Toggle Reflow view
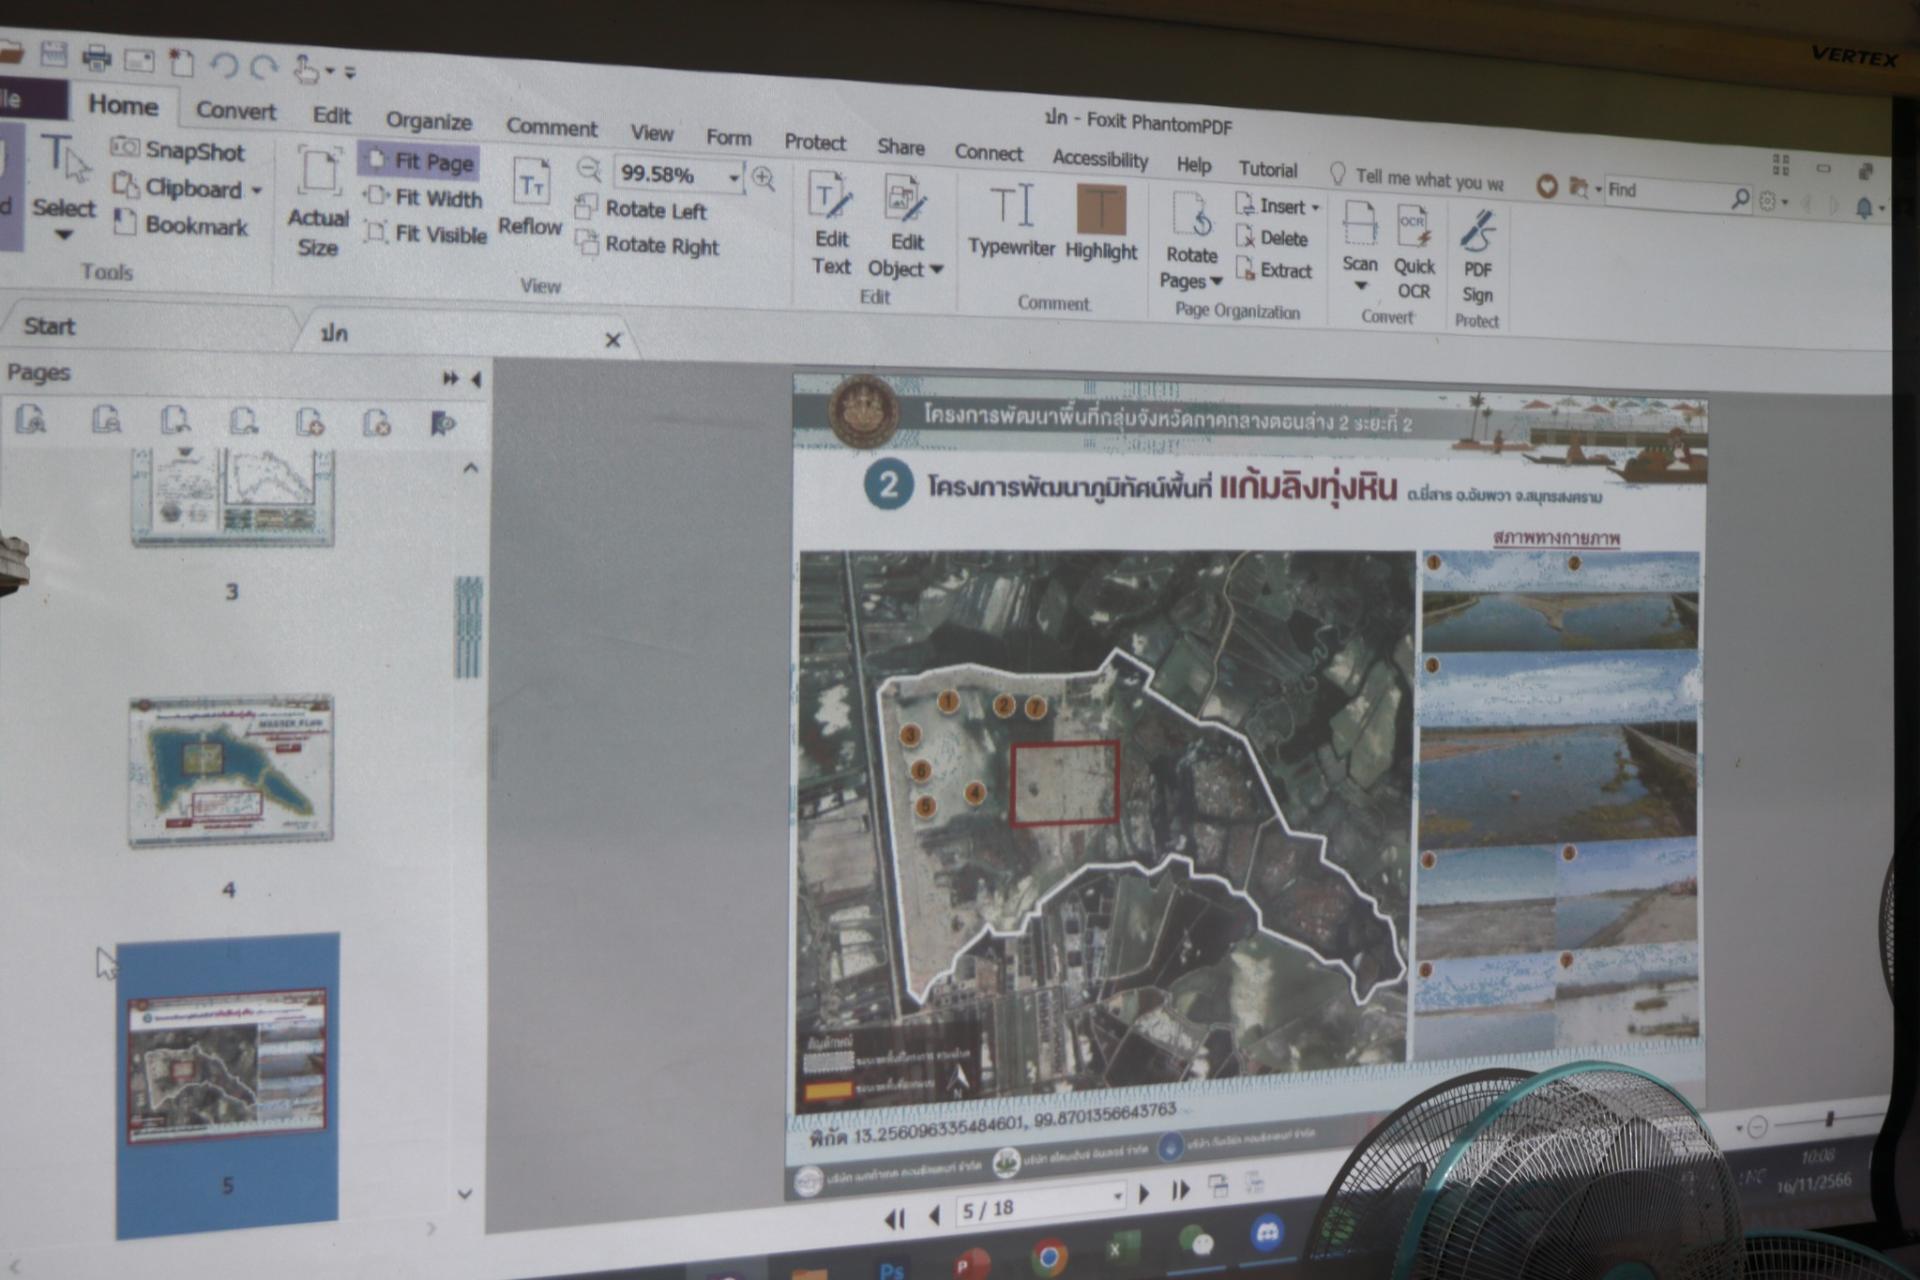Image resolution: width=1920 pixels, height=1280 pixels. pos(530,198)
